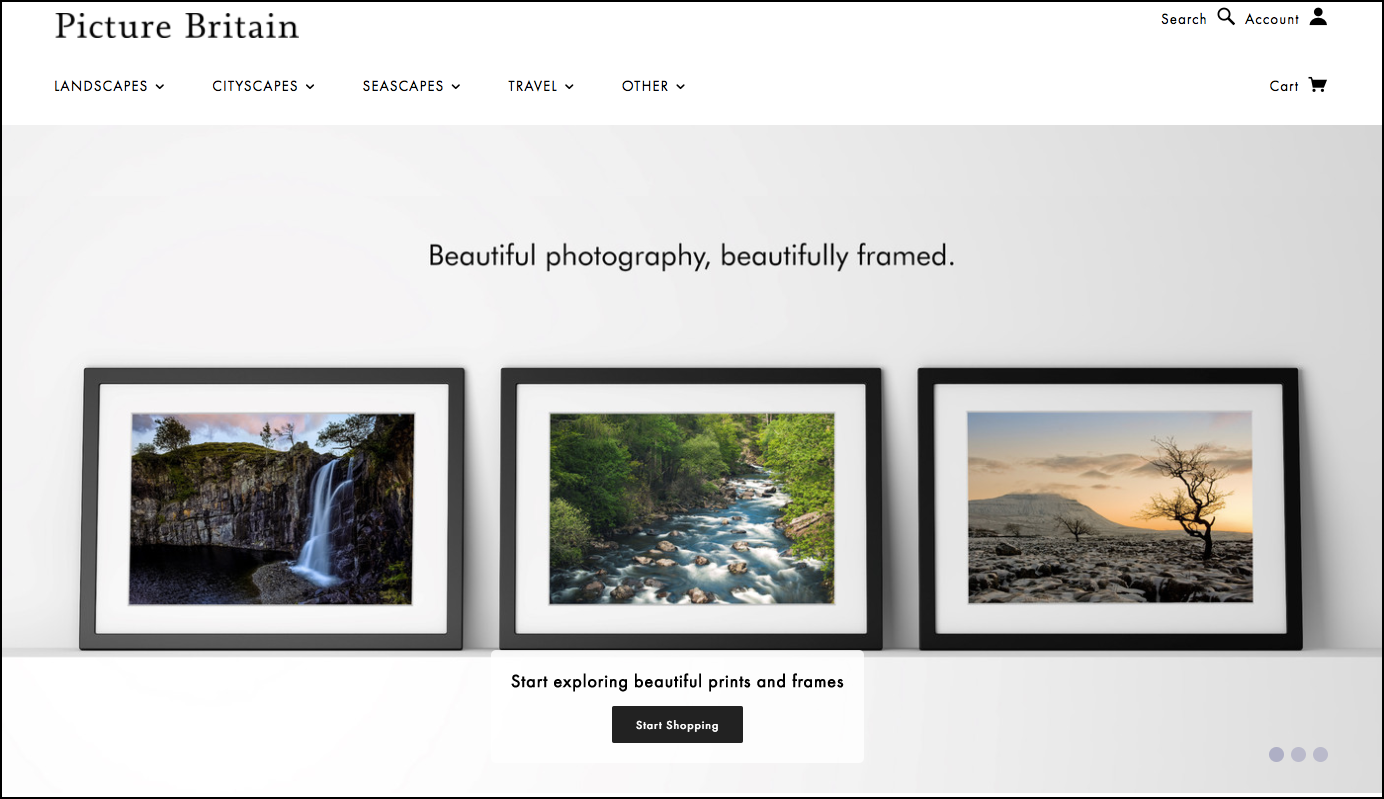Click the 'Beautiful photography, beautifully framed.' headline
The height and width of the screenshot is (799, 1384).
tap(691, 256)
